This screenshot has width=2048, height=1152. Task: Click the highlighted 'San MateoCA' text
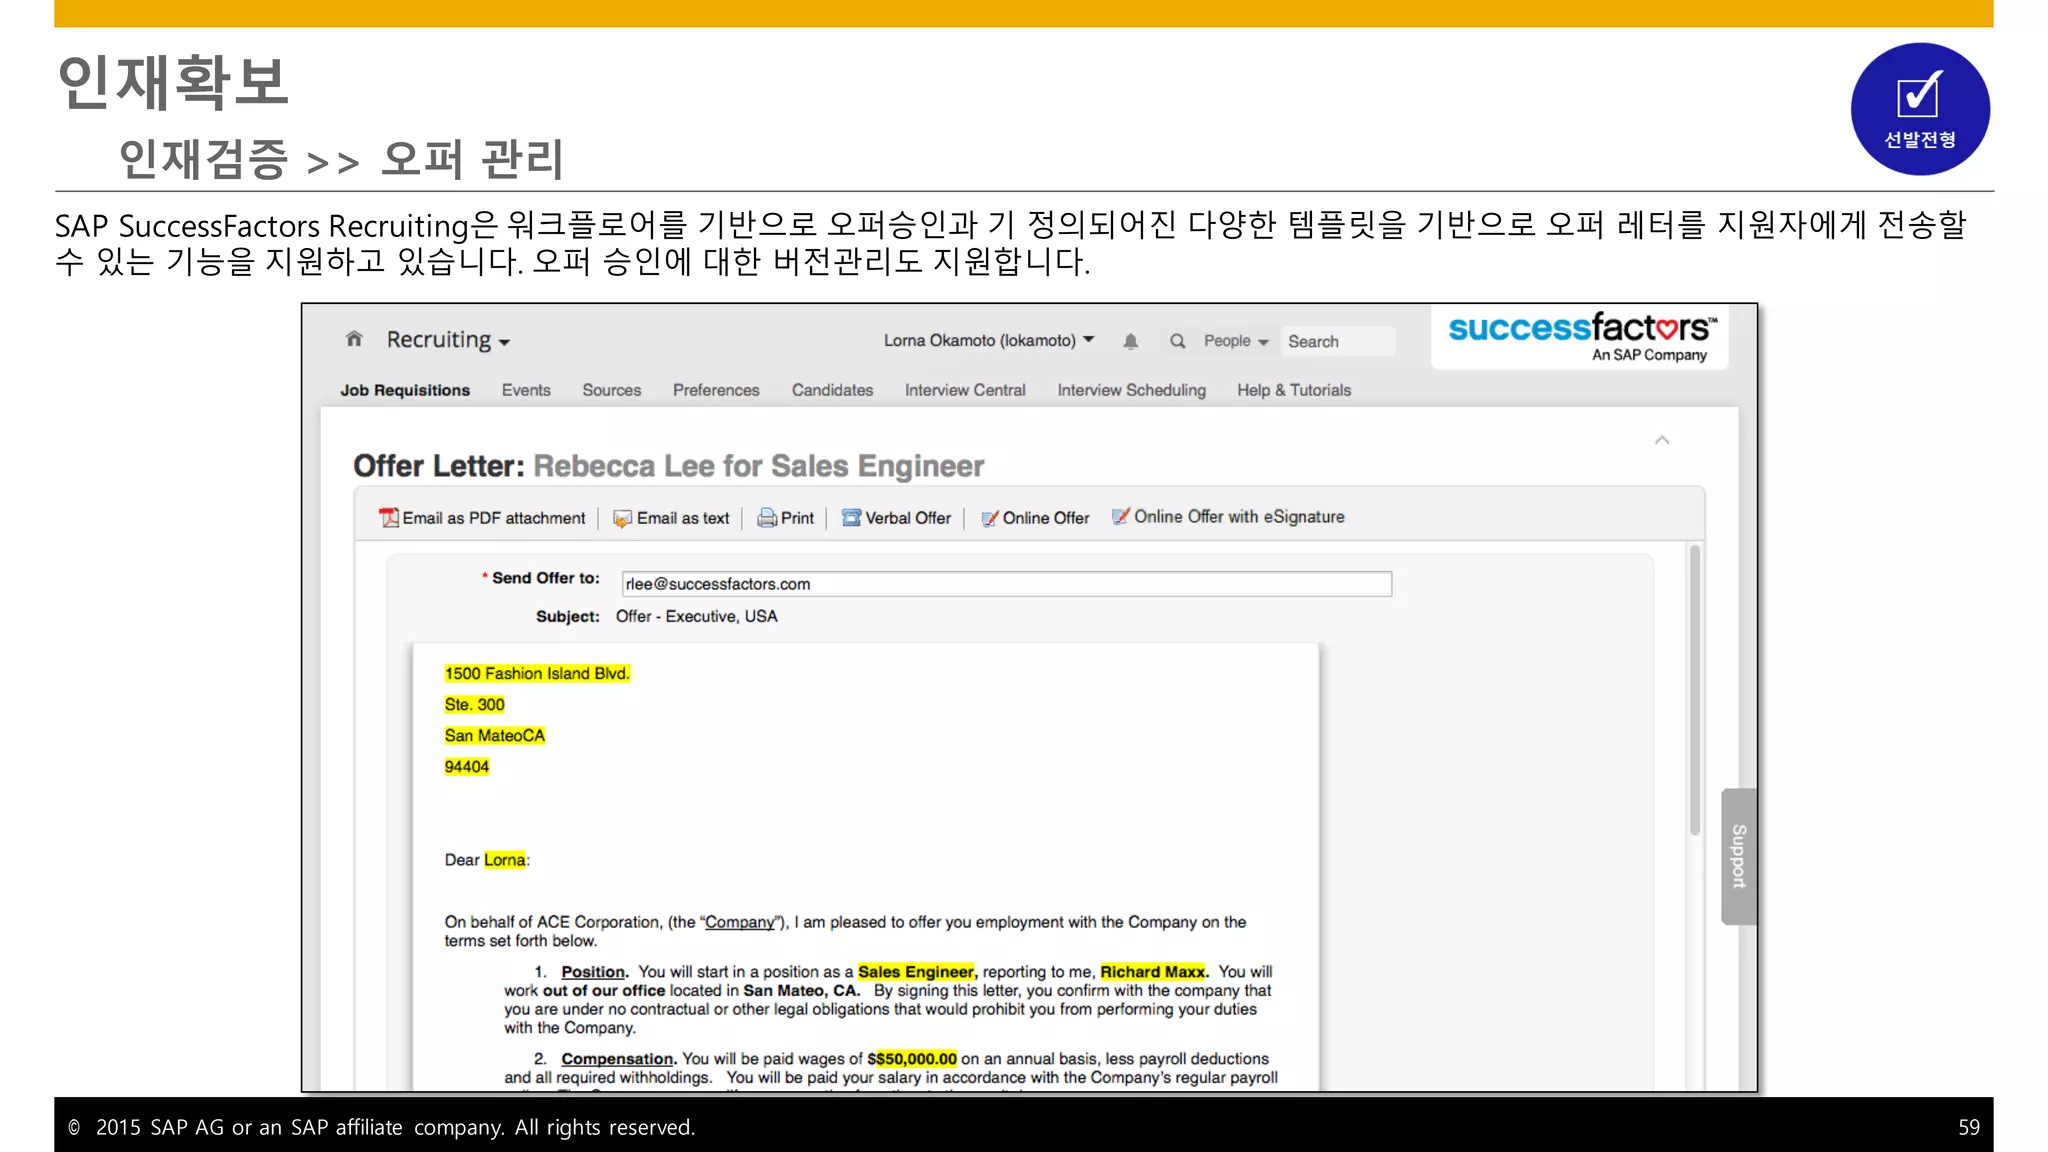coord(495,736)
